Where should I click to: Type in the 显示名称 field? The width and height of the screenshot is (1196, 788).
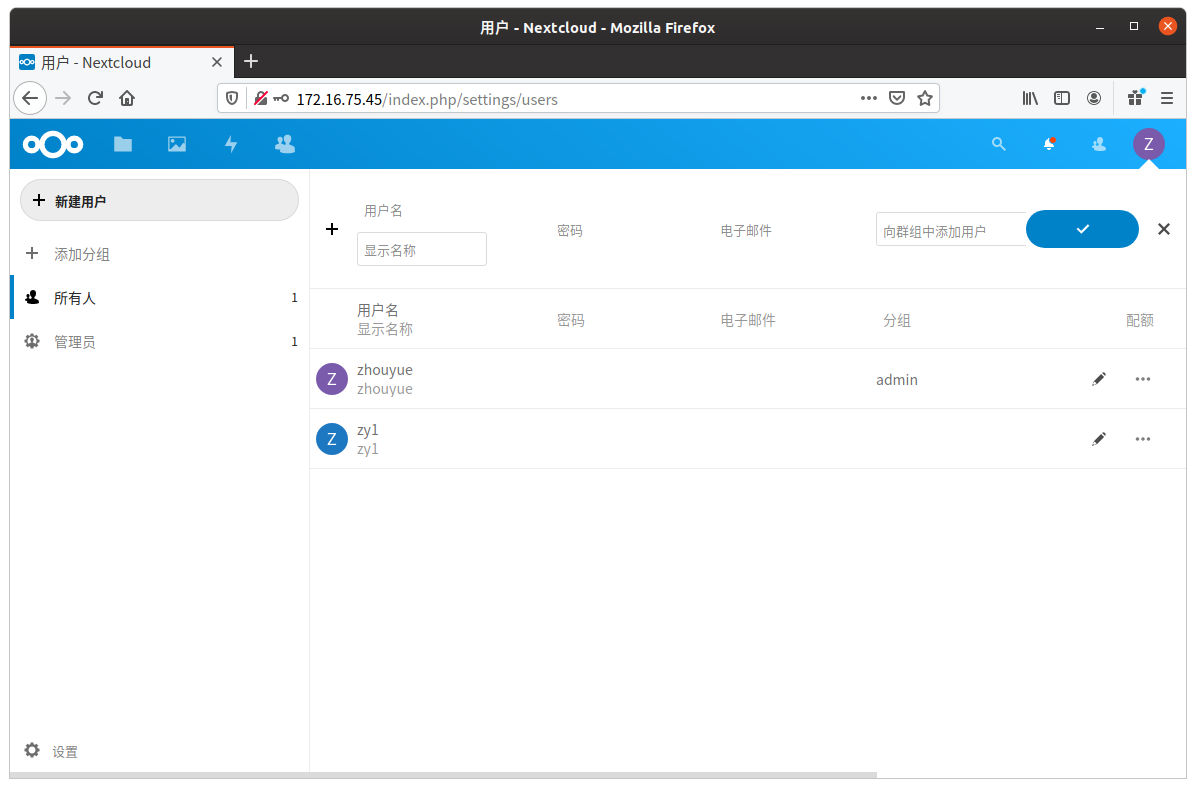pyautogui.click(x=421, y=248)
